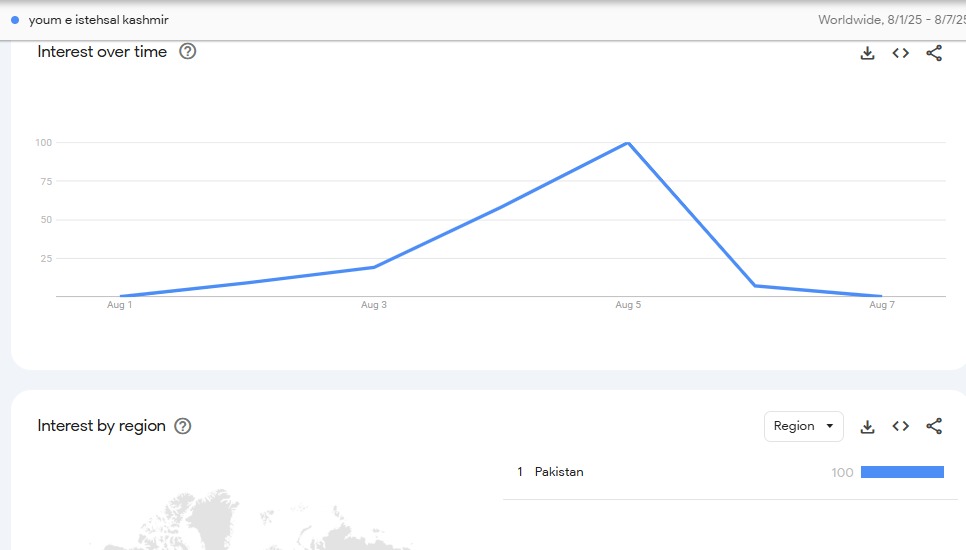Share the Interest over time chart
The width and height of the screenshot is (966, 550).
(x=934, y=53)
